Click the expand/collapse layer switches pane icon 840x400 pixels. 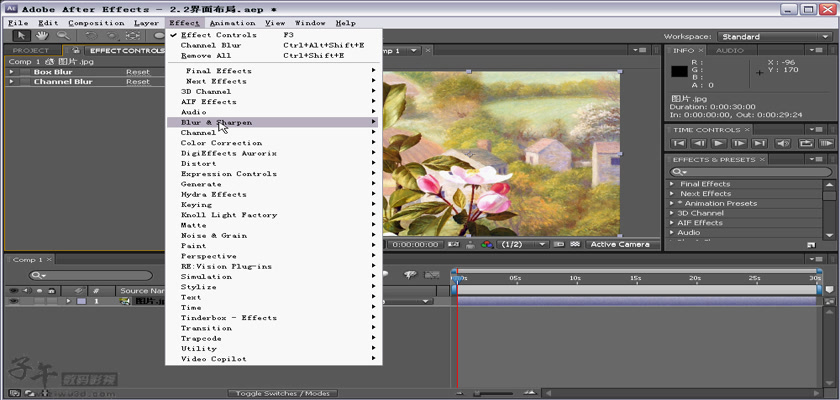14,393
